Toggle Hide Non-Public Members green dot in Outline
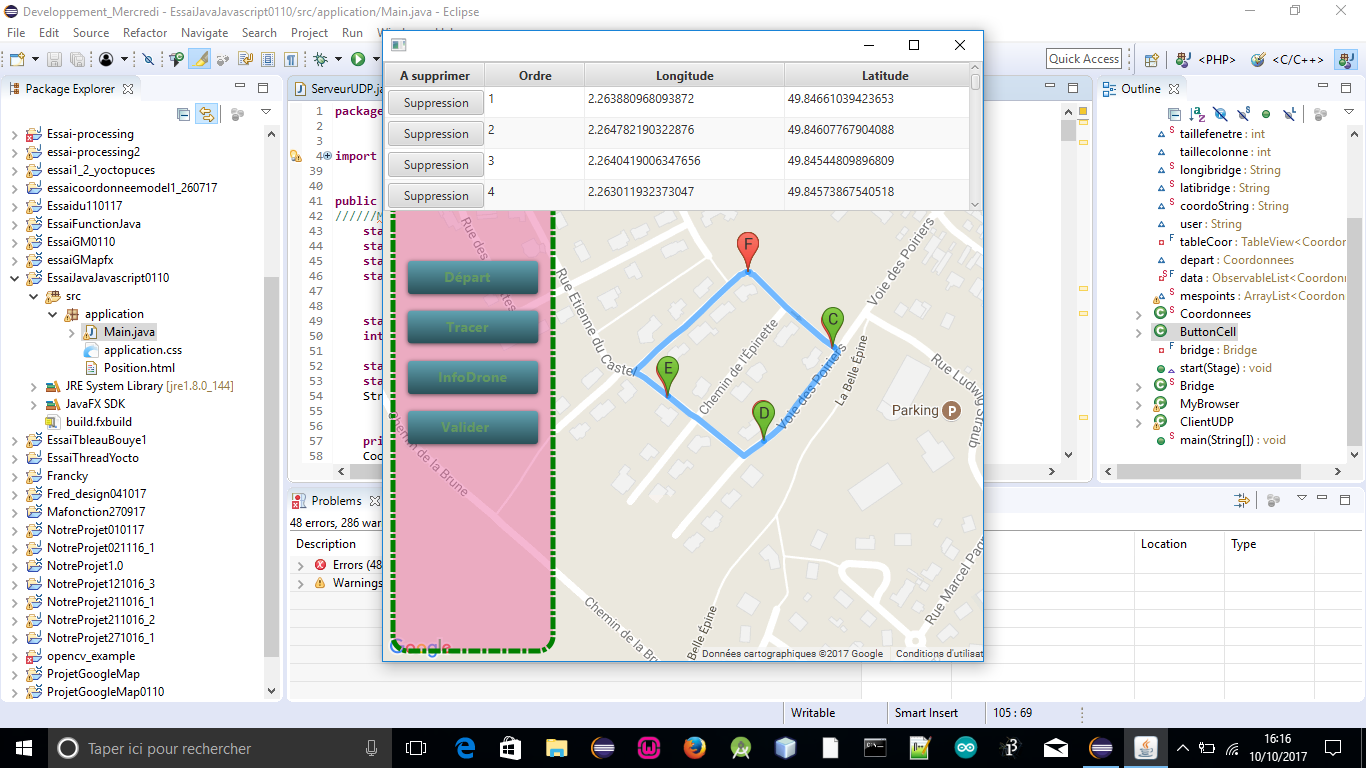Image resolution: width=1366 pixels, height=768 pixels. pos(1266,114)
